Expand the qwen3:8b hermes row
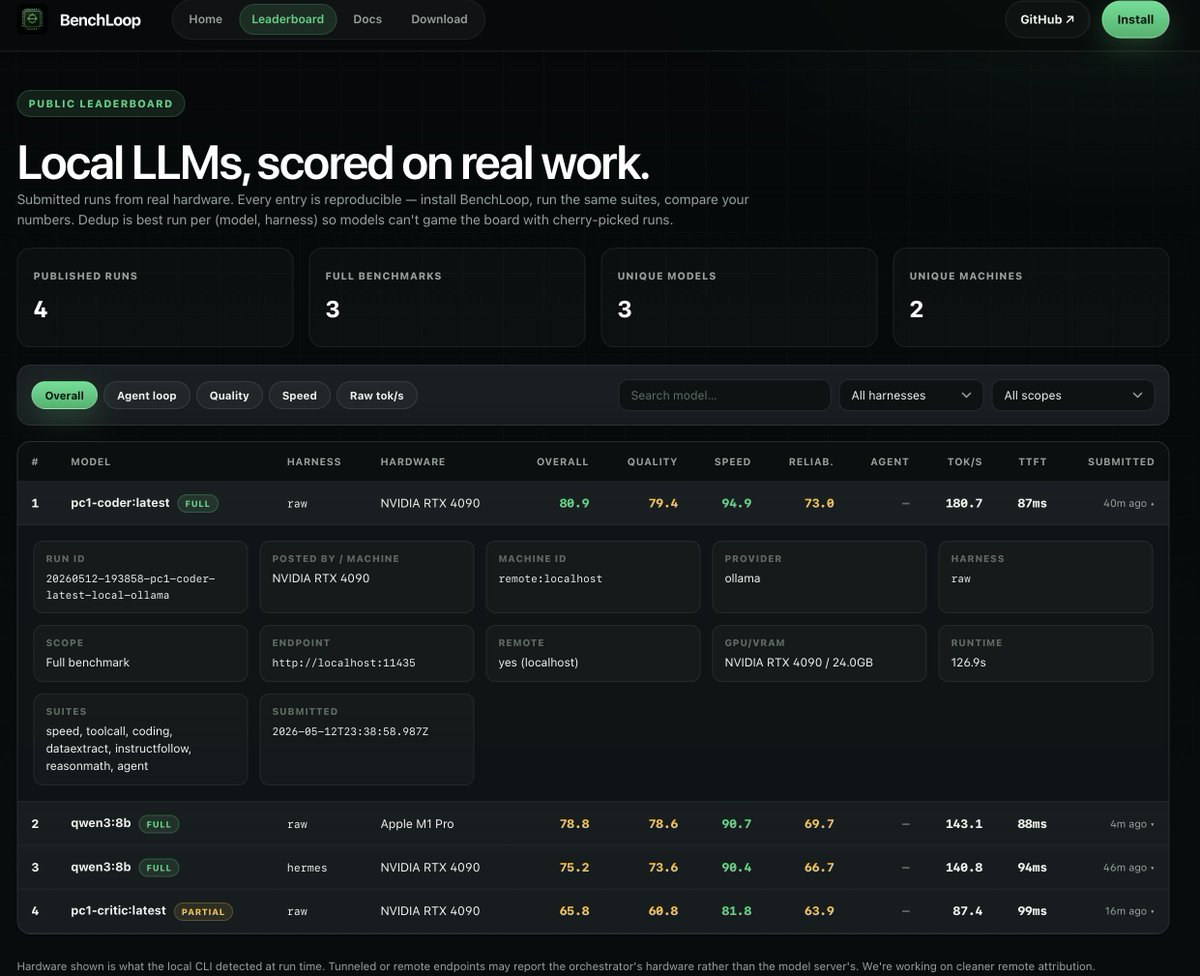The image size is (1200, 976). 593,867
